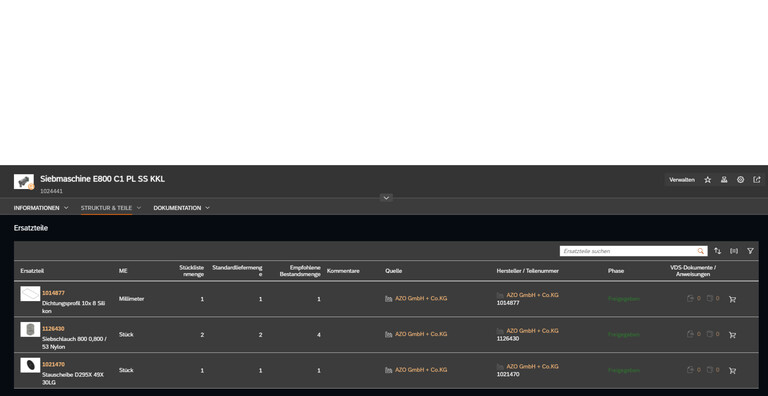Open the thumbnail of Siebschlauch part 1126430
This screenshot has width=768, height=396.
coord(30,329)
